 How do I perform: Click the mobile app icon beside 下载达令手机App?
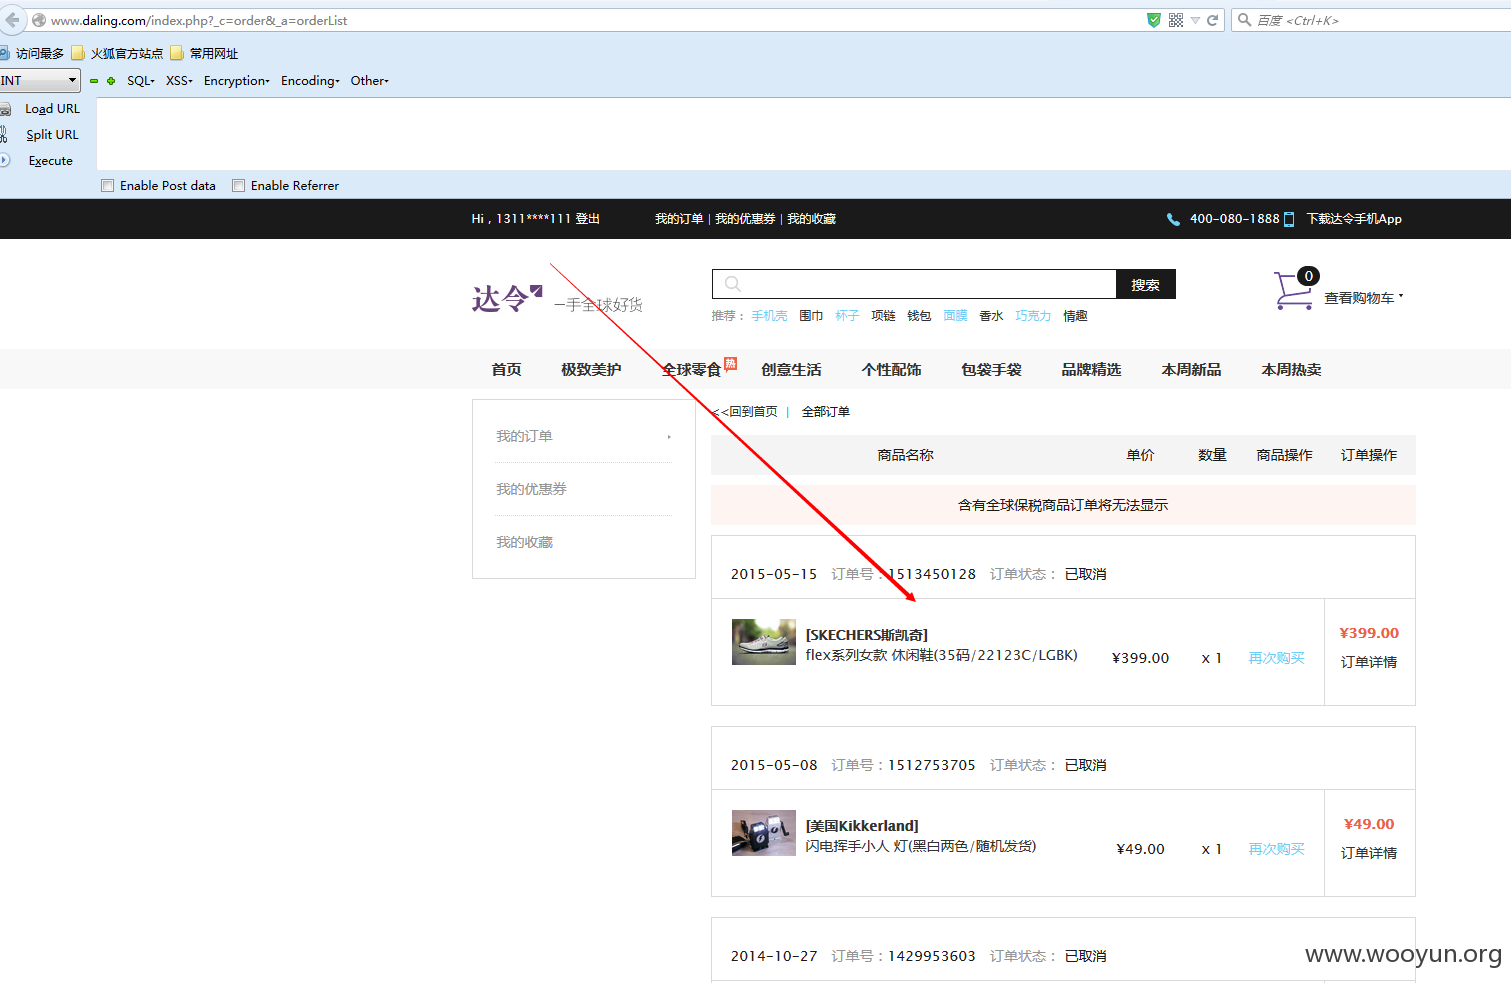1289,219
